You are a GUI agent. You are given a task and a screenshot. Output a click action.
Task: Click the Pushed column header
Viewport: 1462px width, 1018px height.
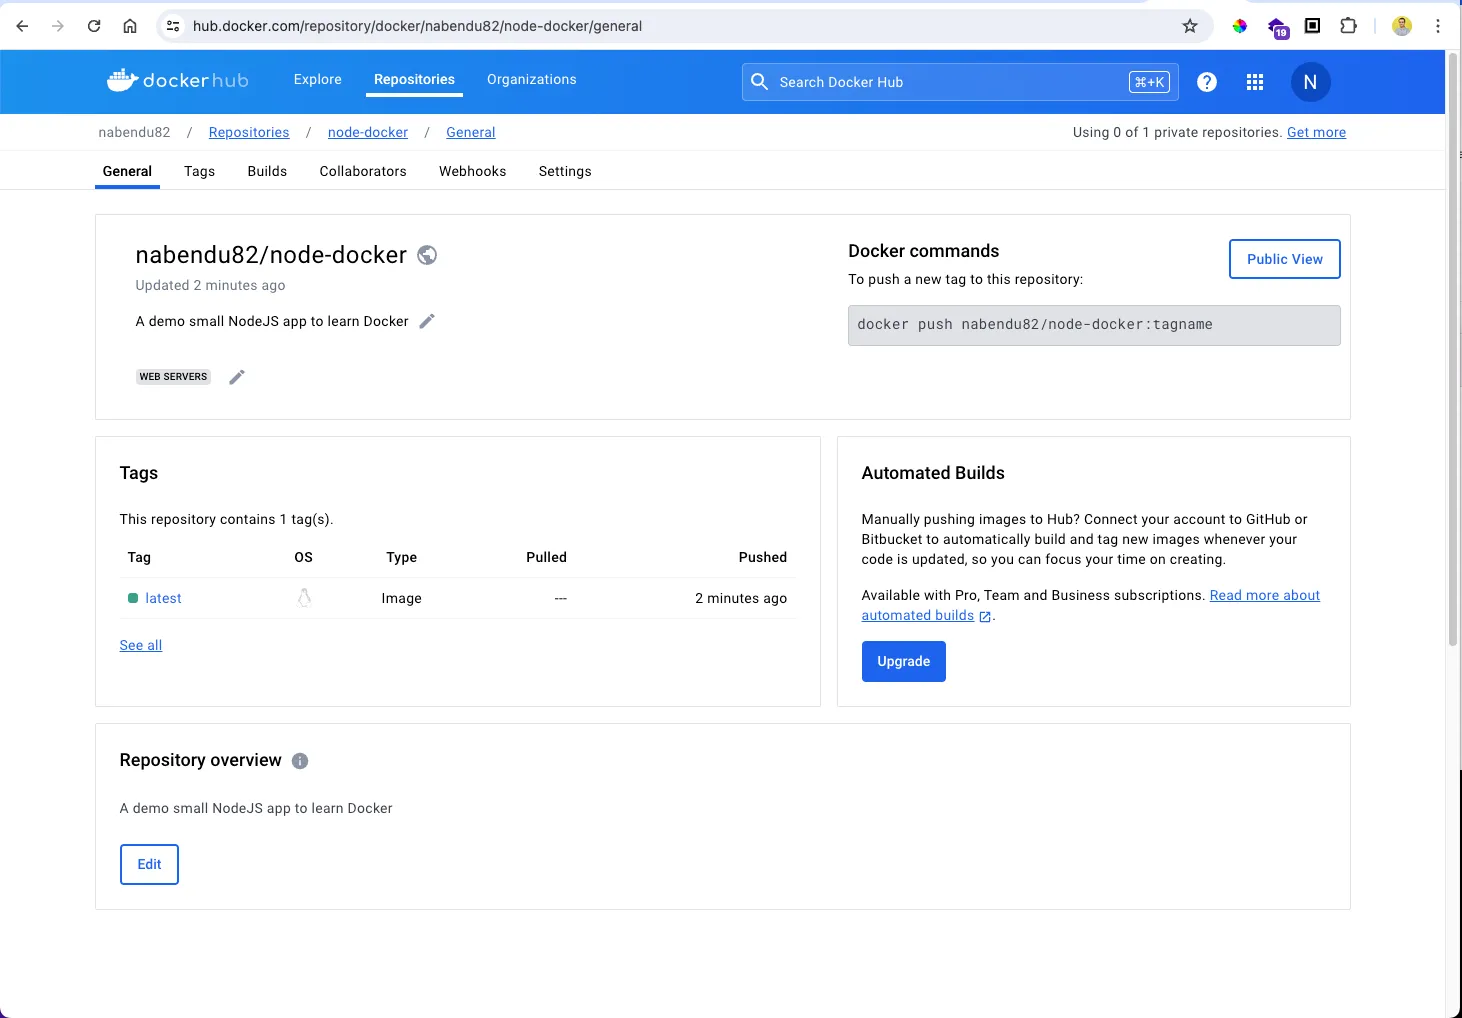pyautogui.click(x=763, y=557)
